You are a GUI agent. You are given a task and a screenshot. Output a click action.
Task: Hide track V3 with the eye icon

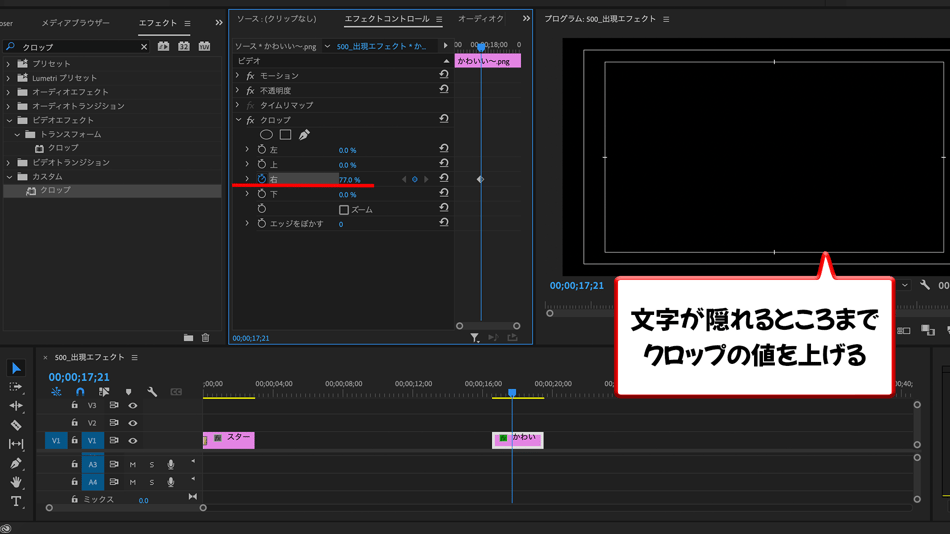point(132,406)
